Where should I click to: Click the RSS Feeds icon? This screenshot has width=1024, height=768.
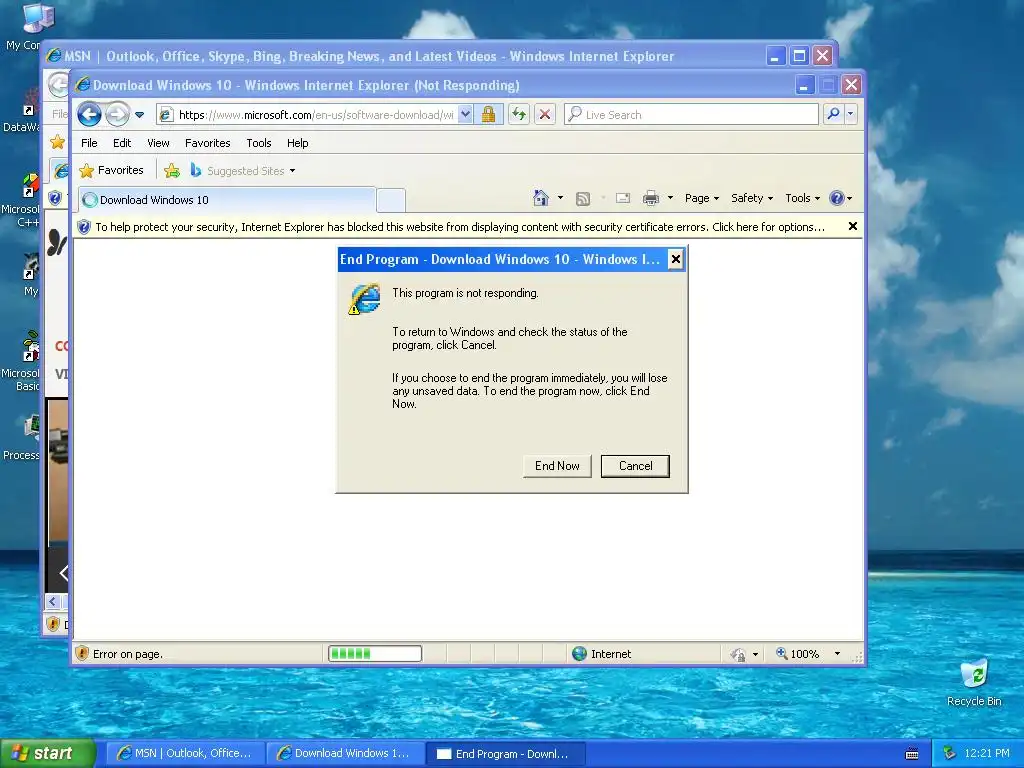pos(583,199)
